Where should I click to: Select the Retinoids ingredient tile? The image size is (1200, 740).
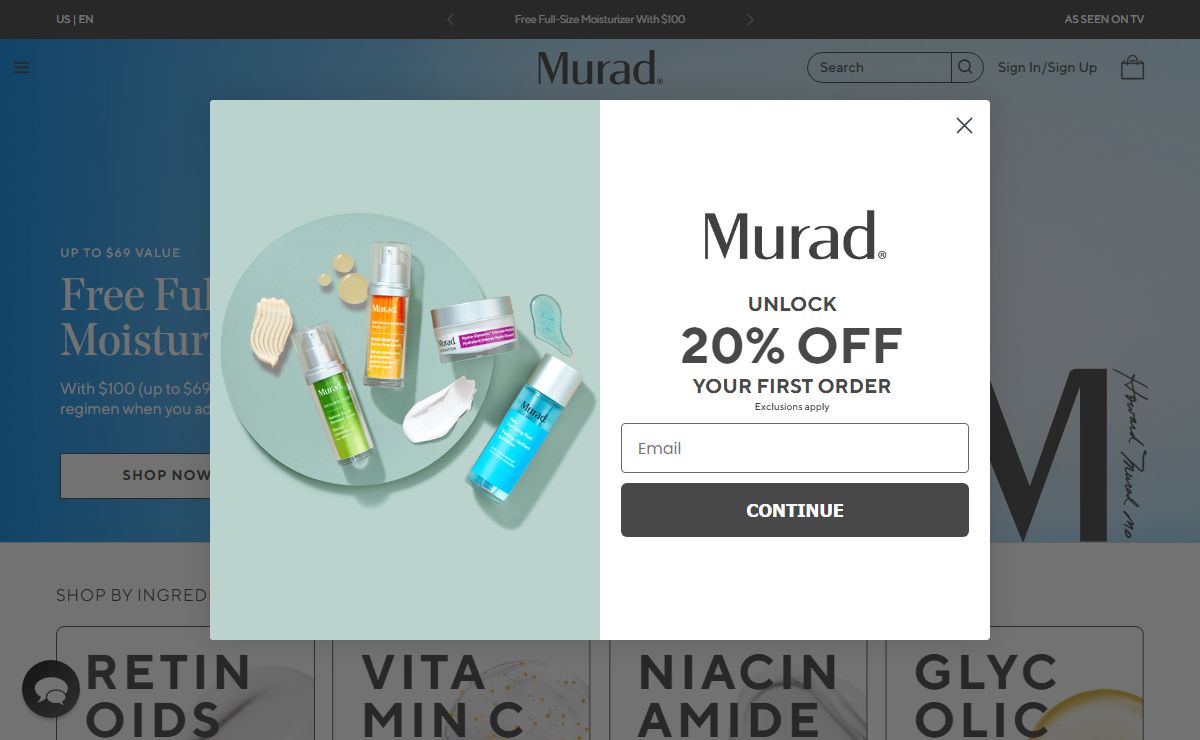coord(185,683)
